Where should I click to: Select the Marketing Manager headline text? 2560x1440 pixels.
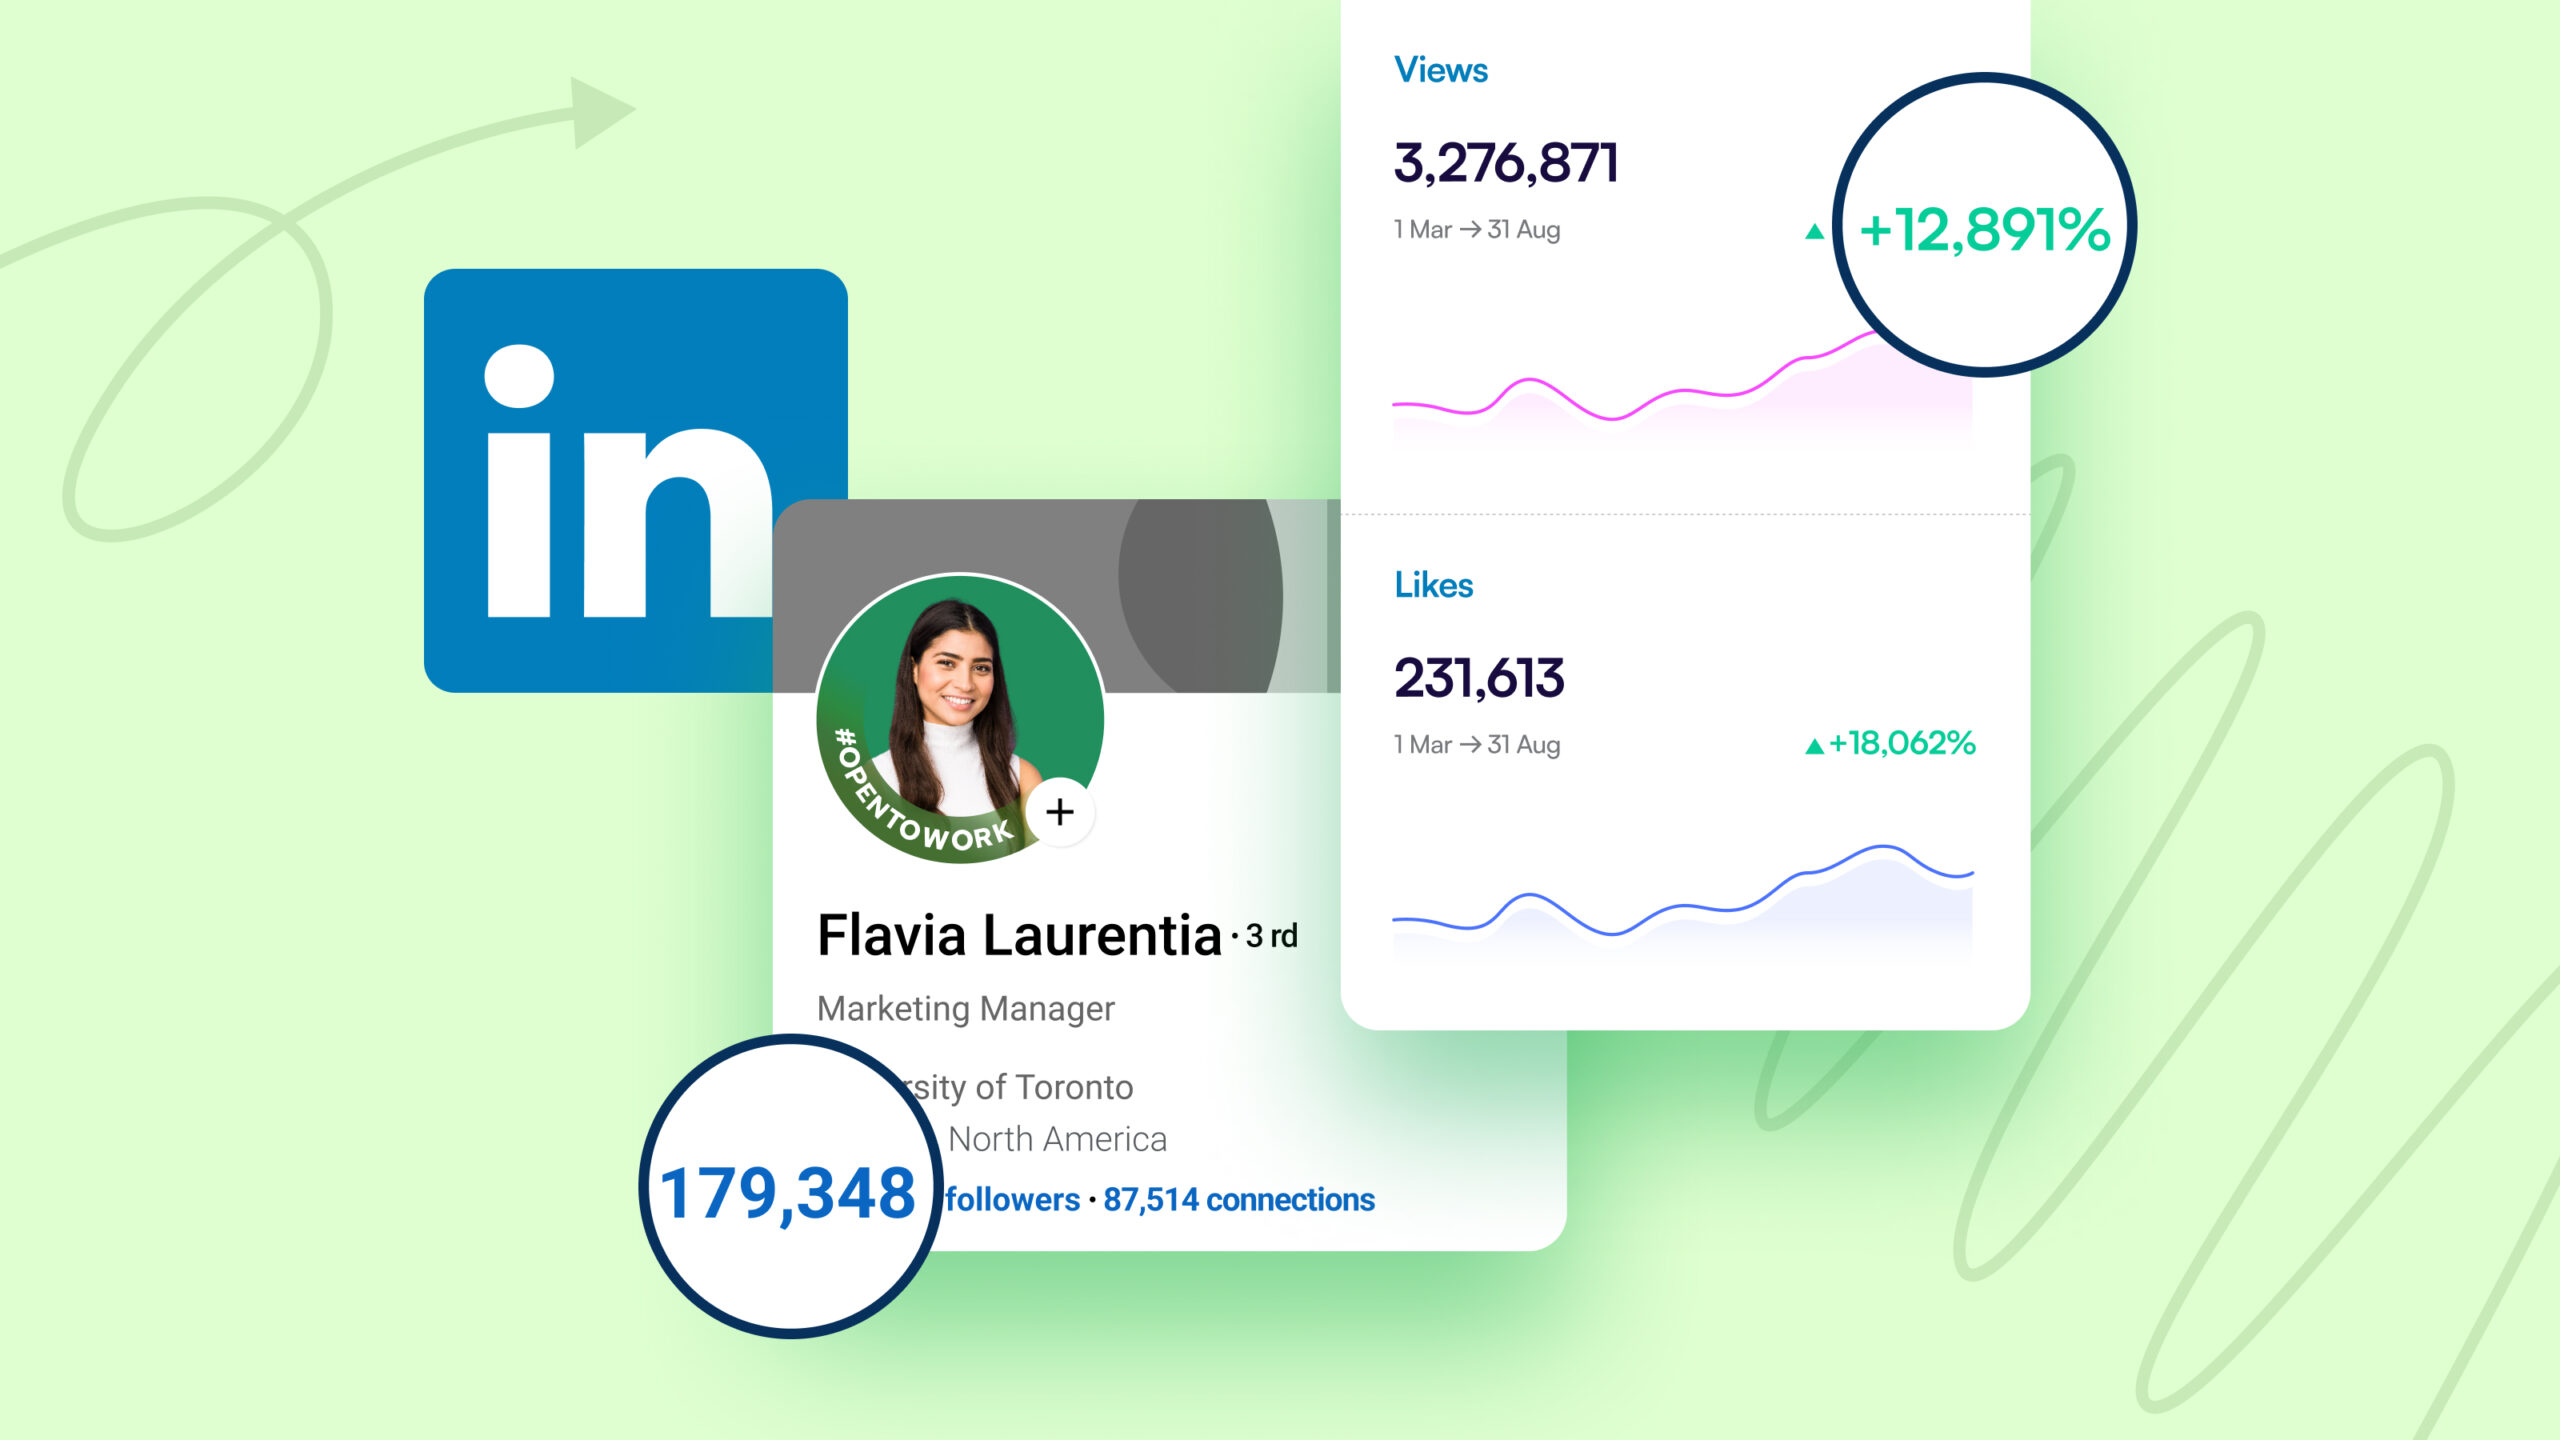pyautogui.click(x=965, y=1009)
